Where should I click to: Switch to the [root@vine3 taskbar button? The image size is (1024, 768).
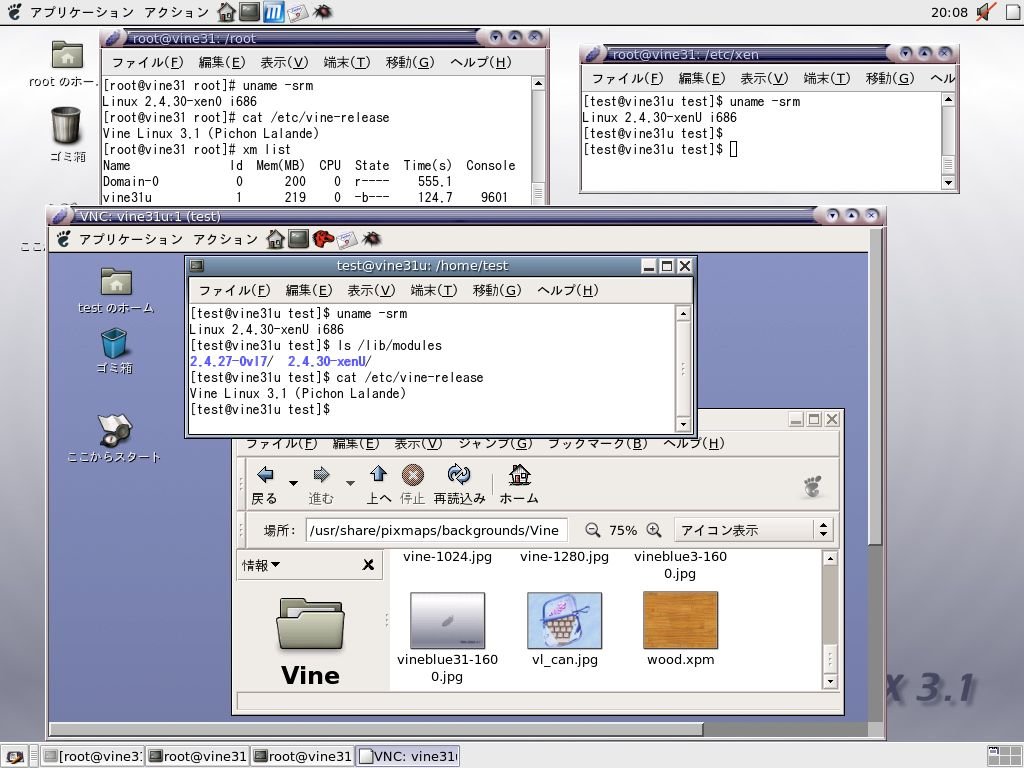pos(93,756)
